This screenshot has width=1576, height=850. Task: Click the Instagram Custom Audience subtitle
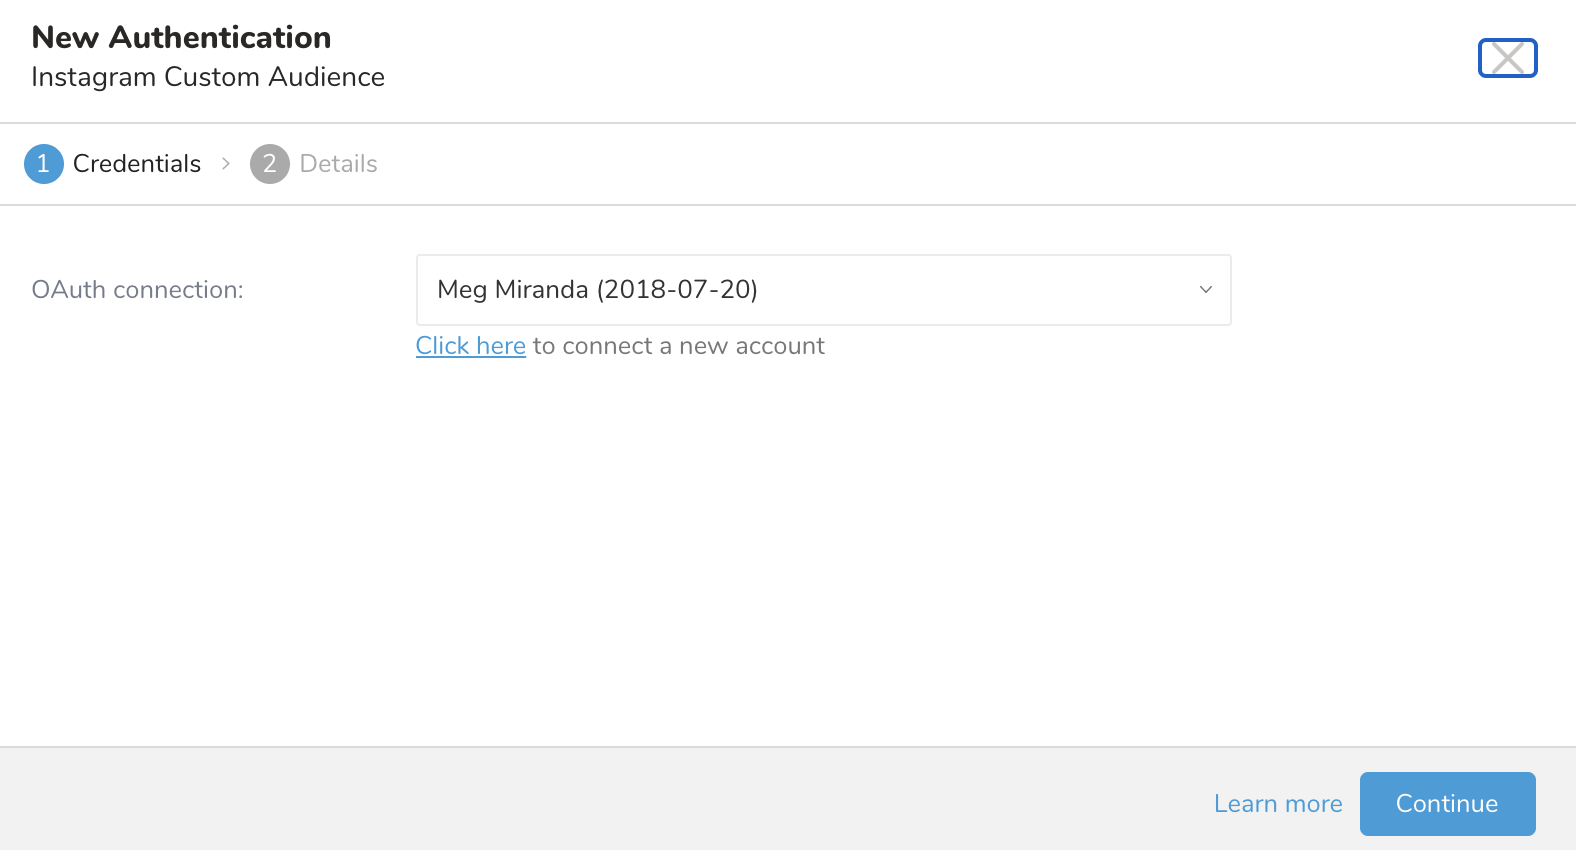[208, 77]
